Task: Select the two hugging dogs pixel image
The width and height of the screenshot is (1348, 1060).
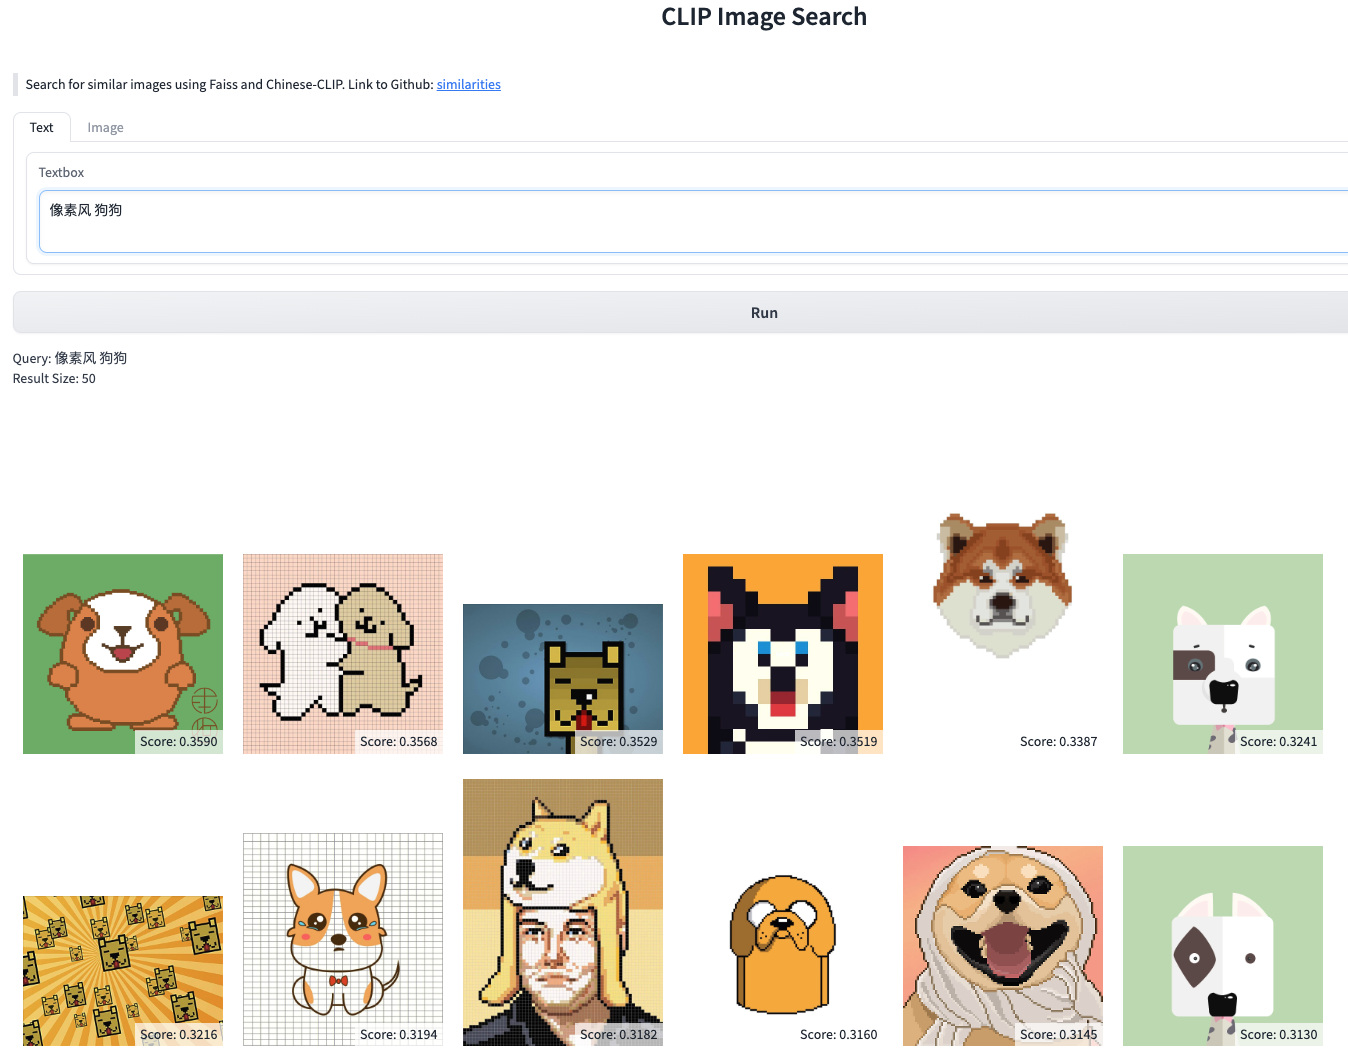Action: click(x=342, y=650)
